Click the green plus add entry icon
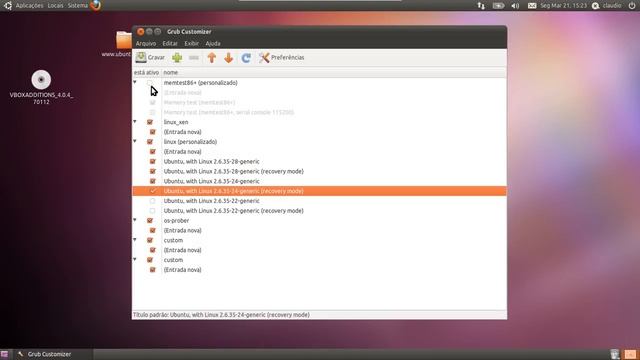This screenshot has height=360, width=640. [177, 58]
